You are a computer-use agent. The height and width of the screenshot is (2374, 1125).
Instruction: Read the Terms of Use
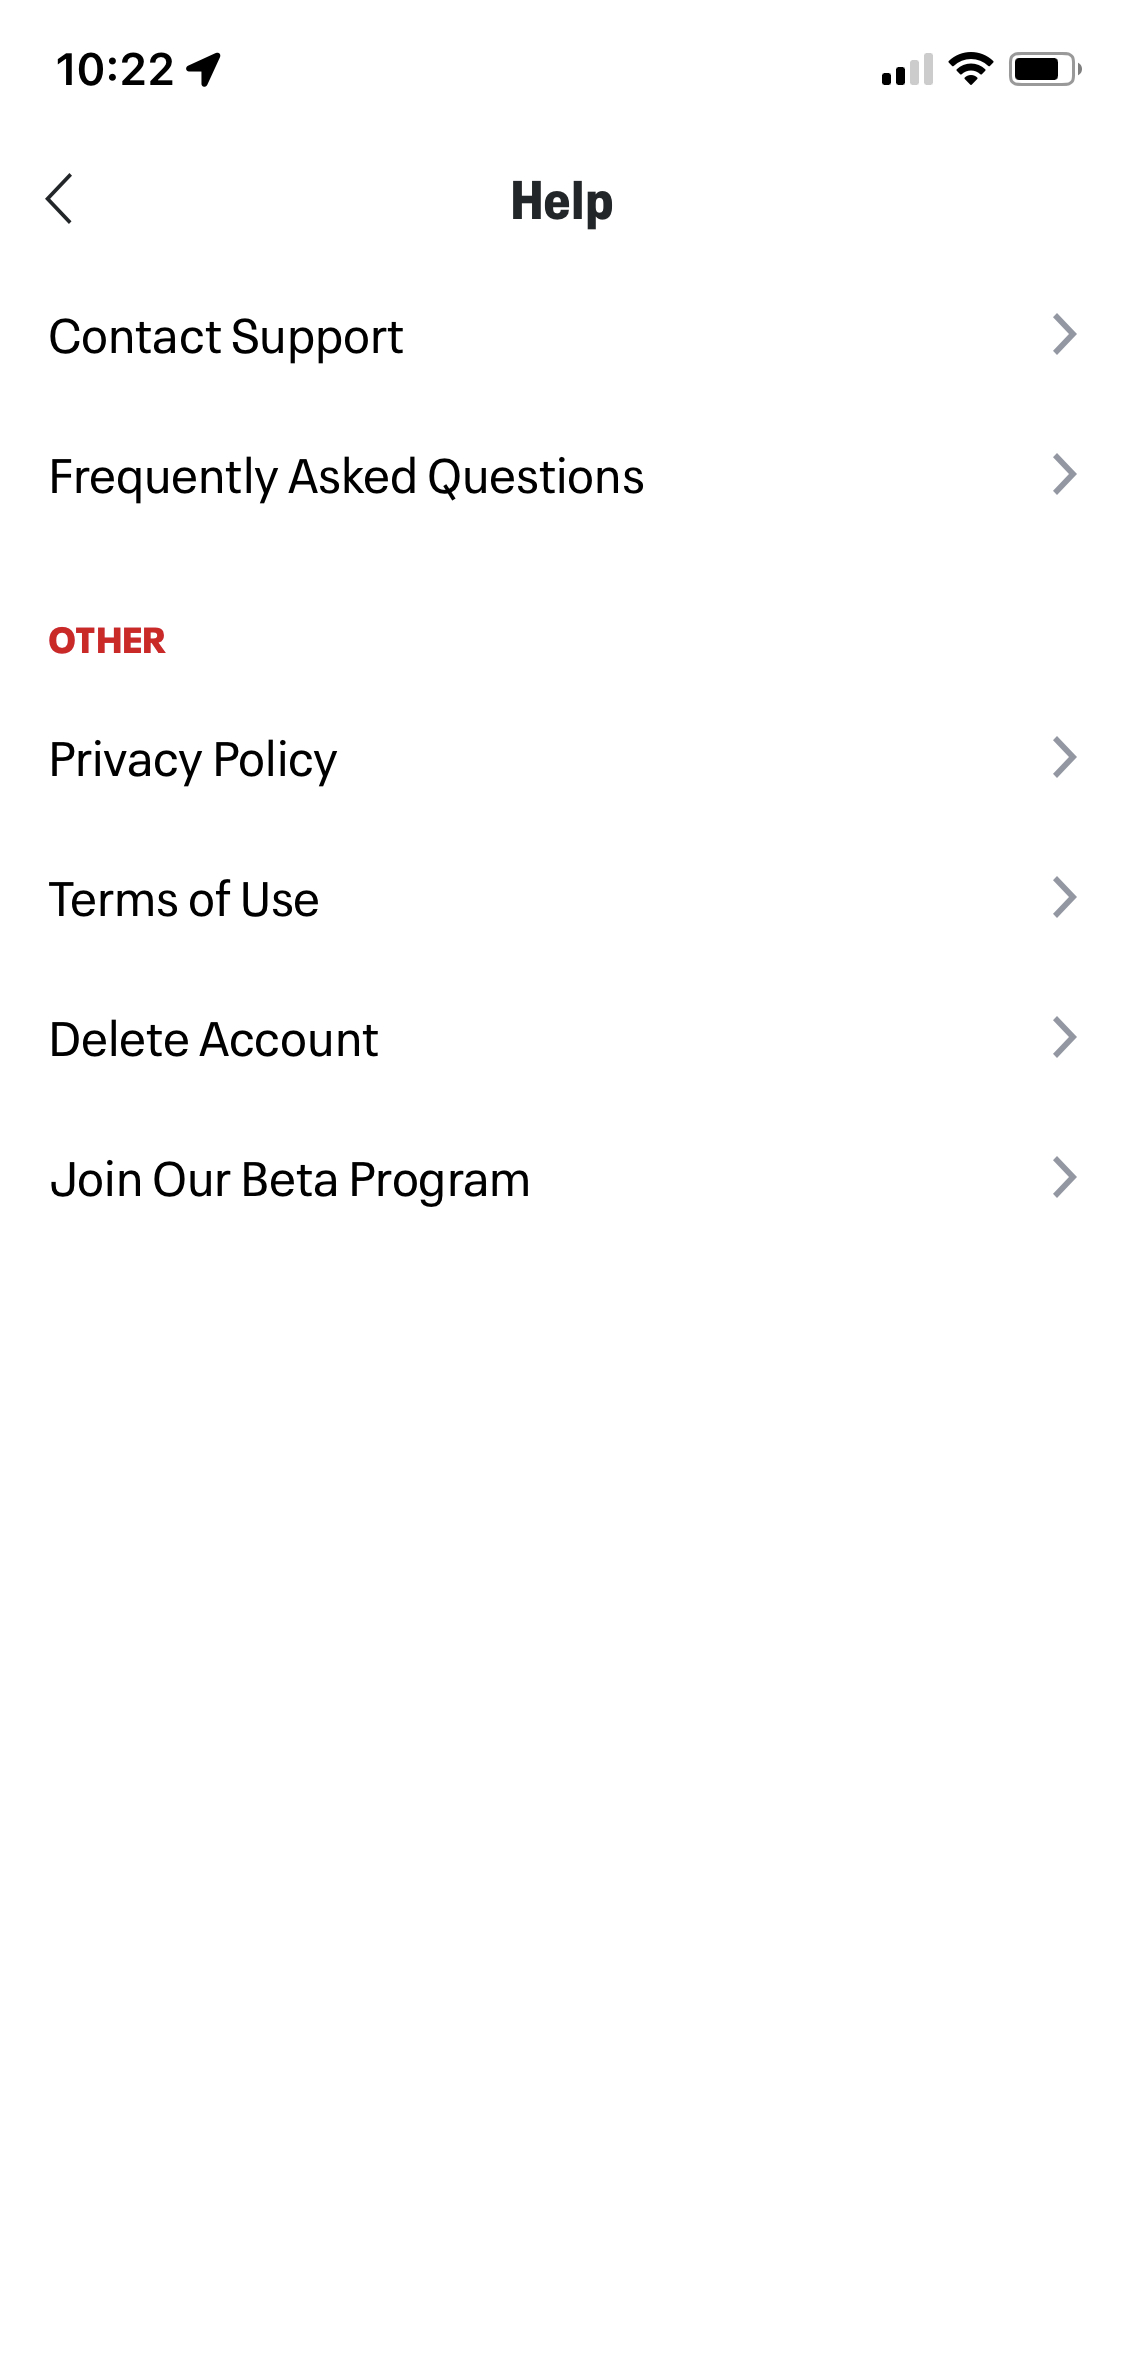[x=184, y=900]
